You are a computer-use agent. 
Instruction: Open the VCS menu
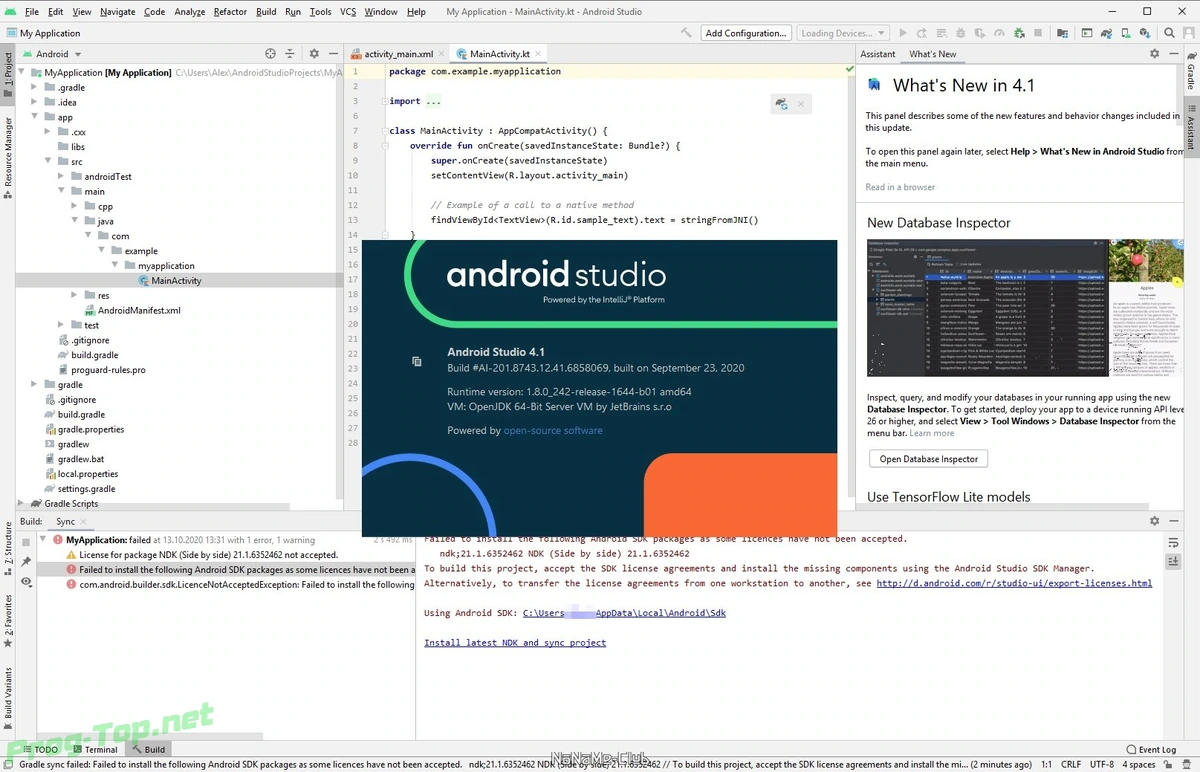tap(348, 12)
